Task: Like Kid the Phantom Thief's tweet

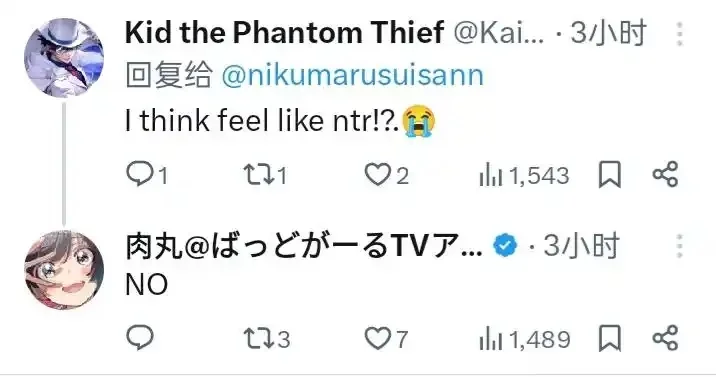Action: tap(386, 175)
